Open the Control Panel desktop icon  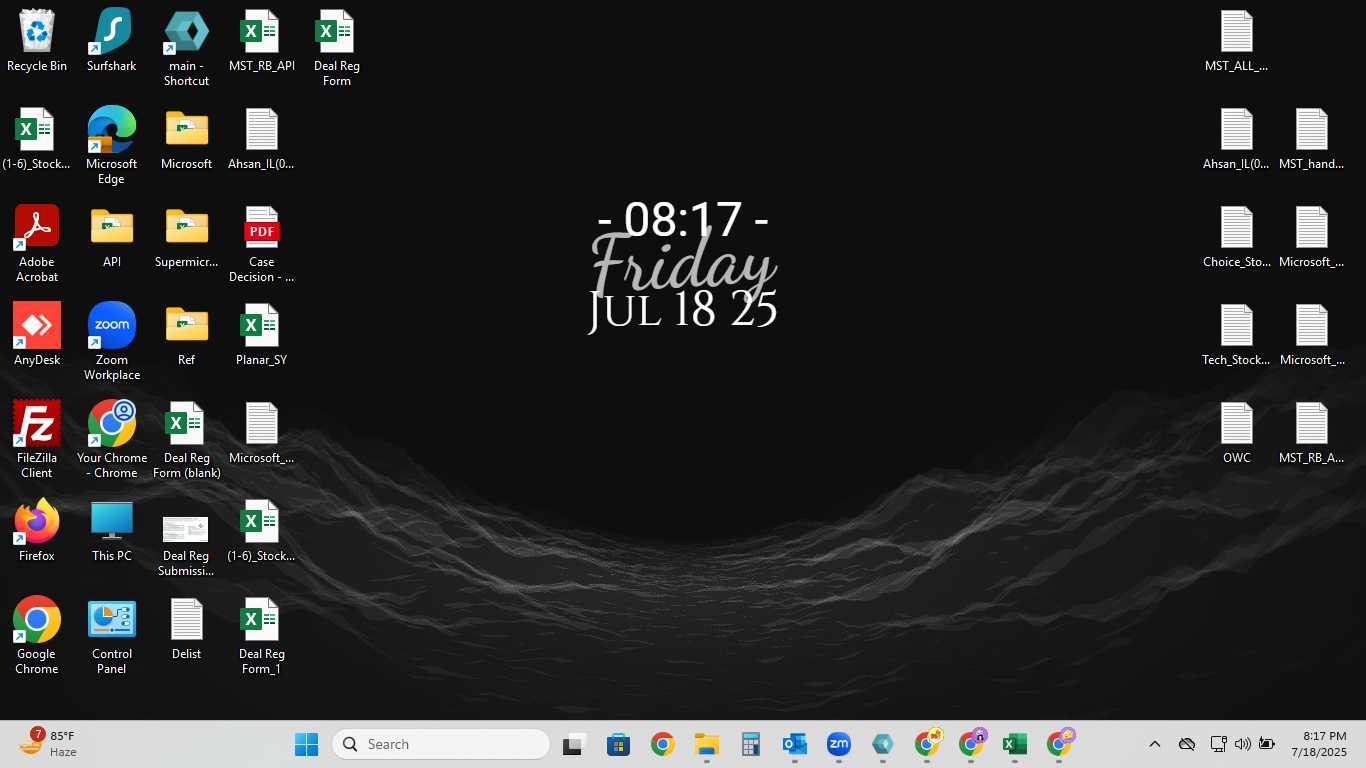tap(111, 636)
